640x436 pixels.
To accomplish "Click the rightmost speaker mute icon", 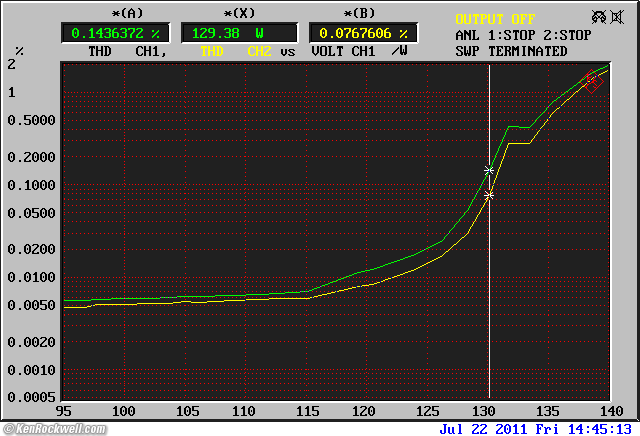I will pyautogui.click(x=619, y=17).
